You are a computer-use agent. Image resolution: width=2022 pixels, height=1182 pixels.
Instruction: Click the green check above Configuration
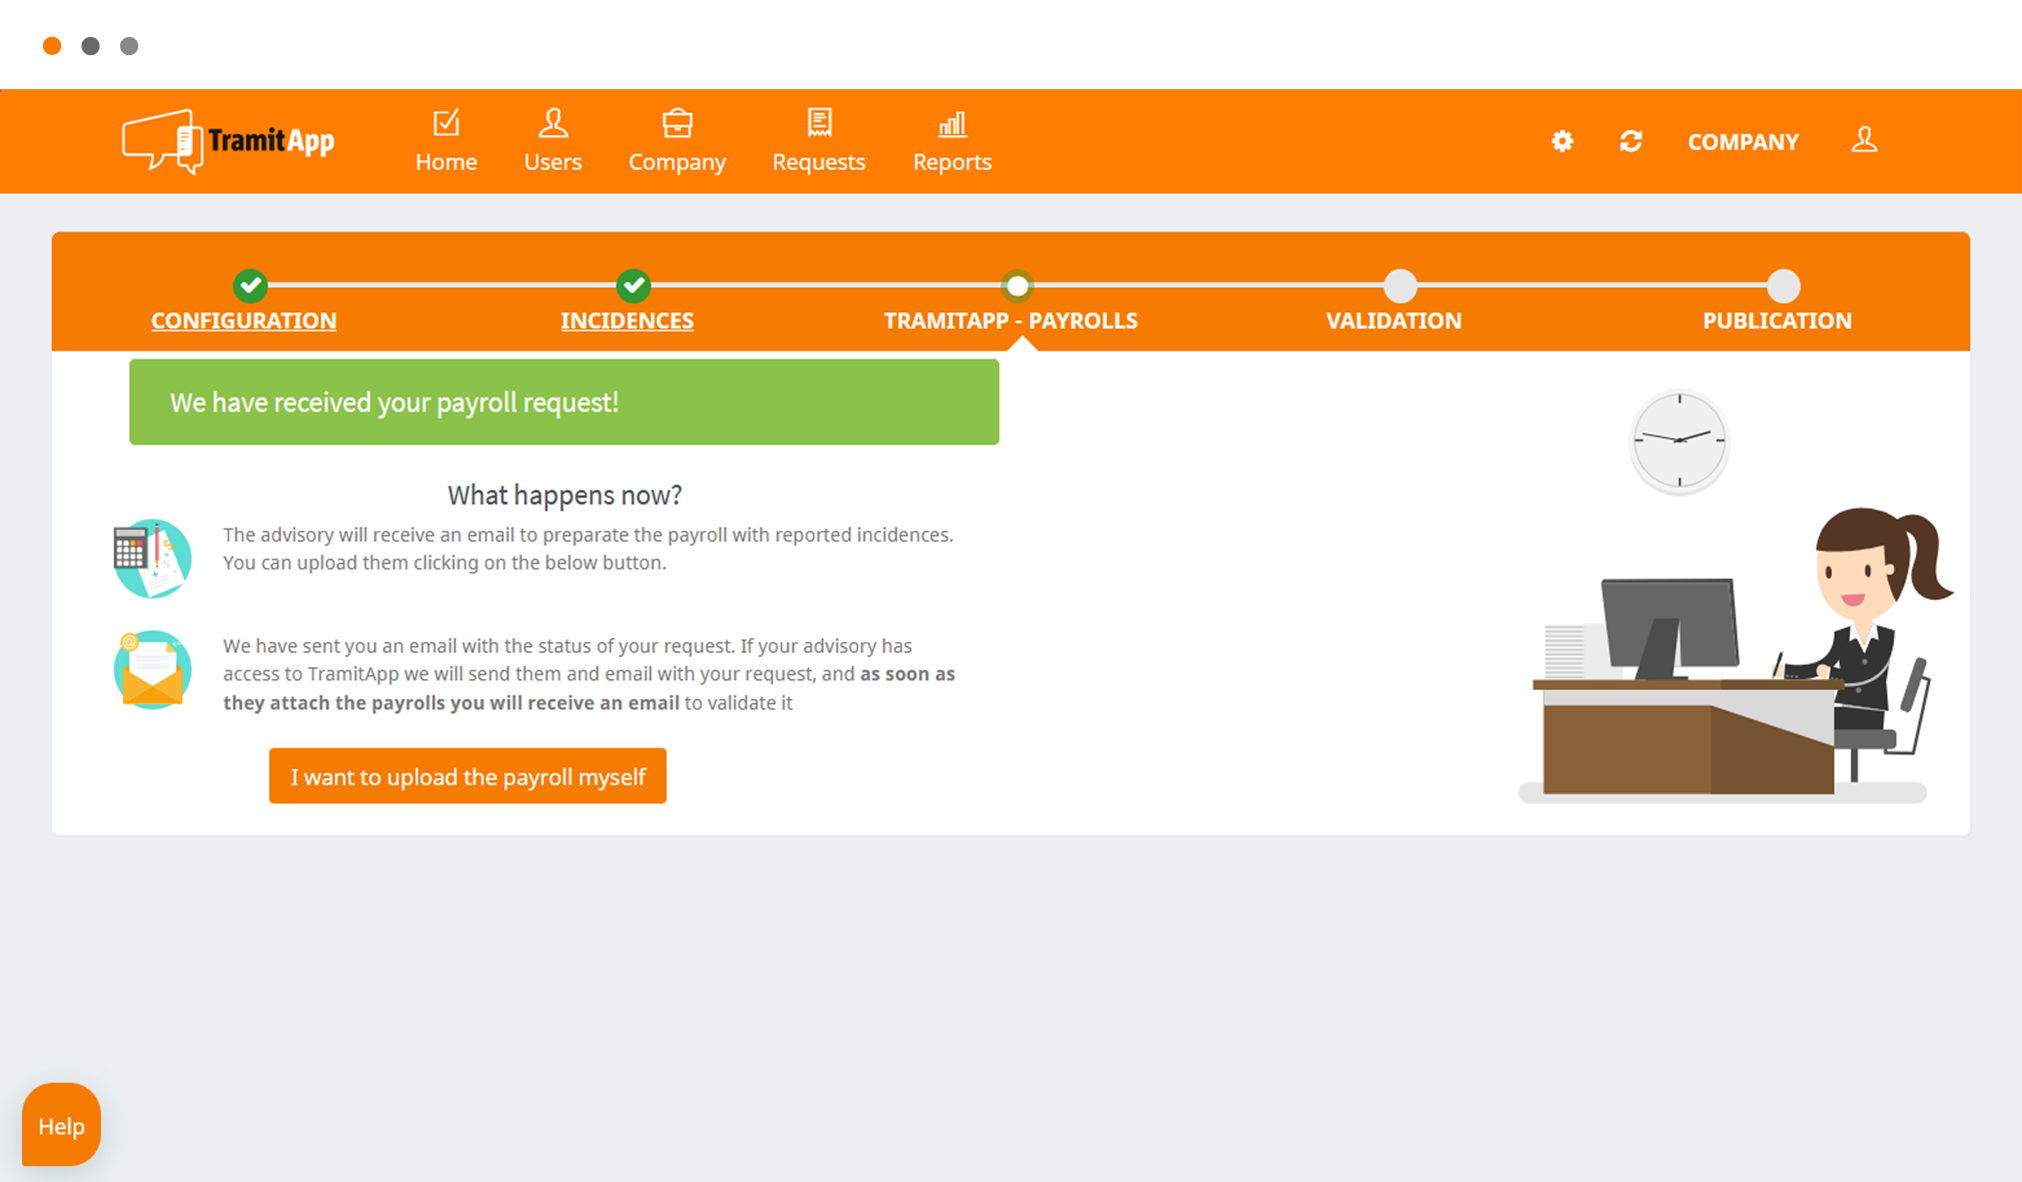pyautogui.click(x=250, y=286)
